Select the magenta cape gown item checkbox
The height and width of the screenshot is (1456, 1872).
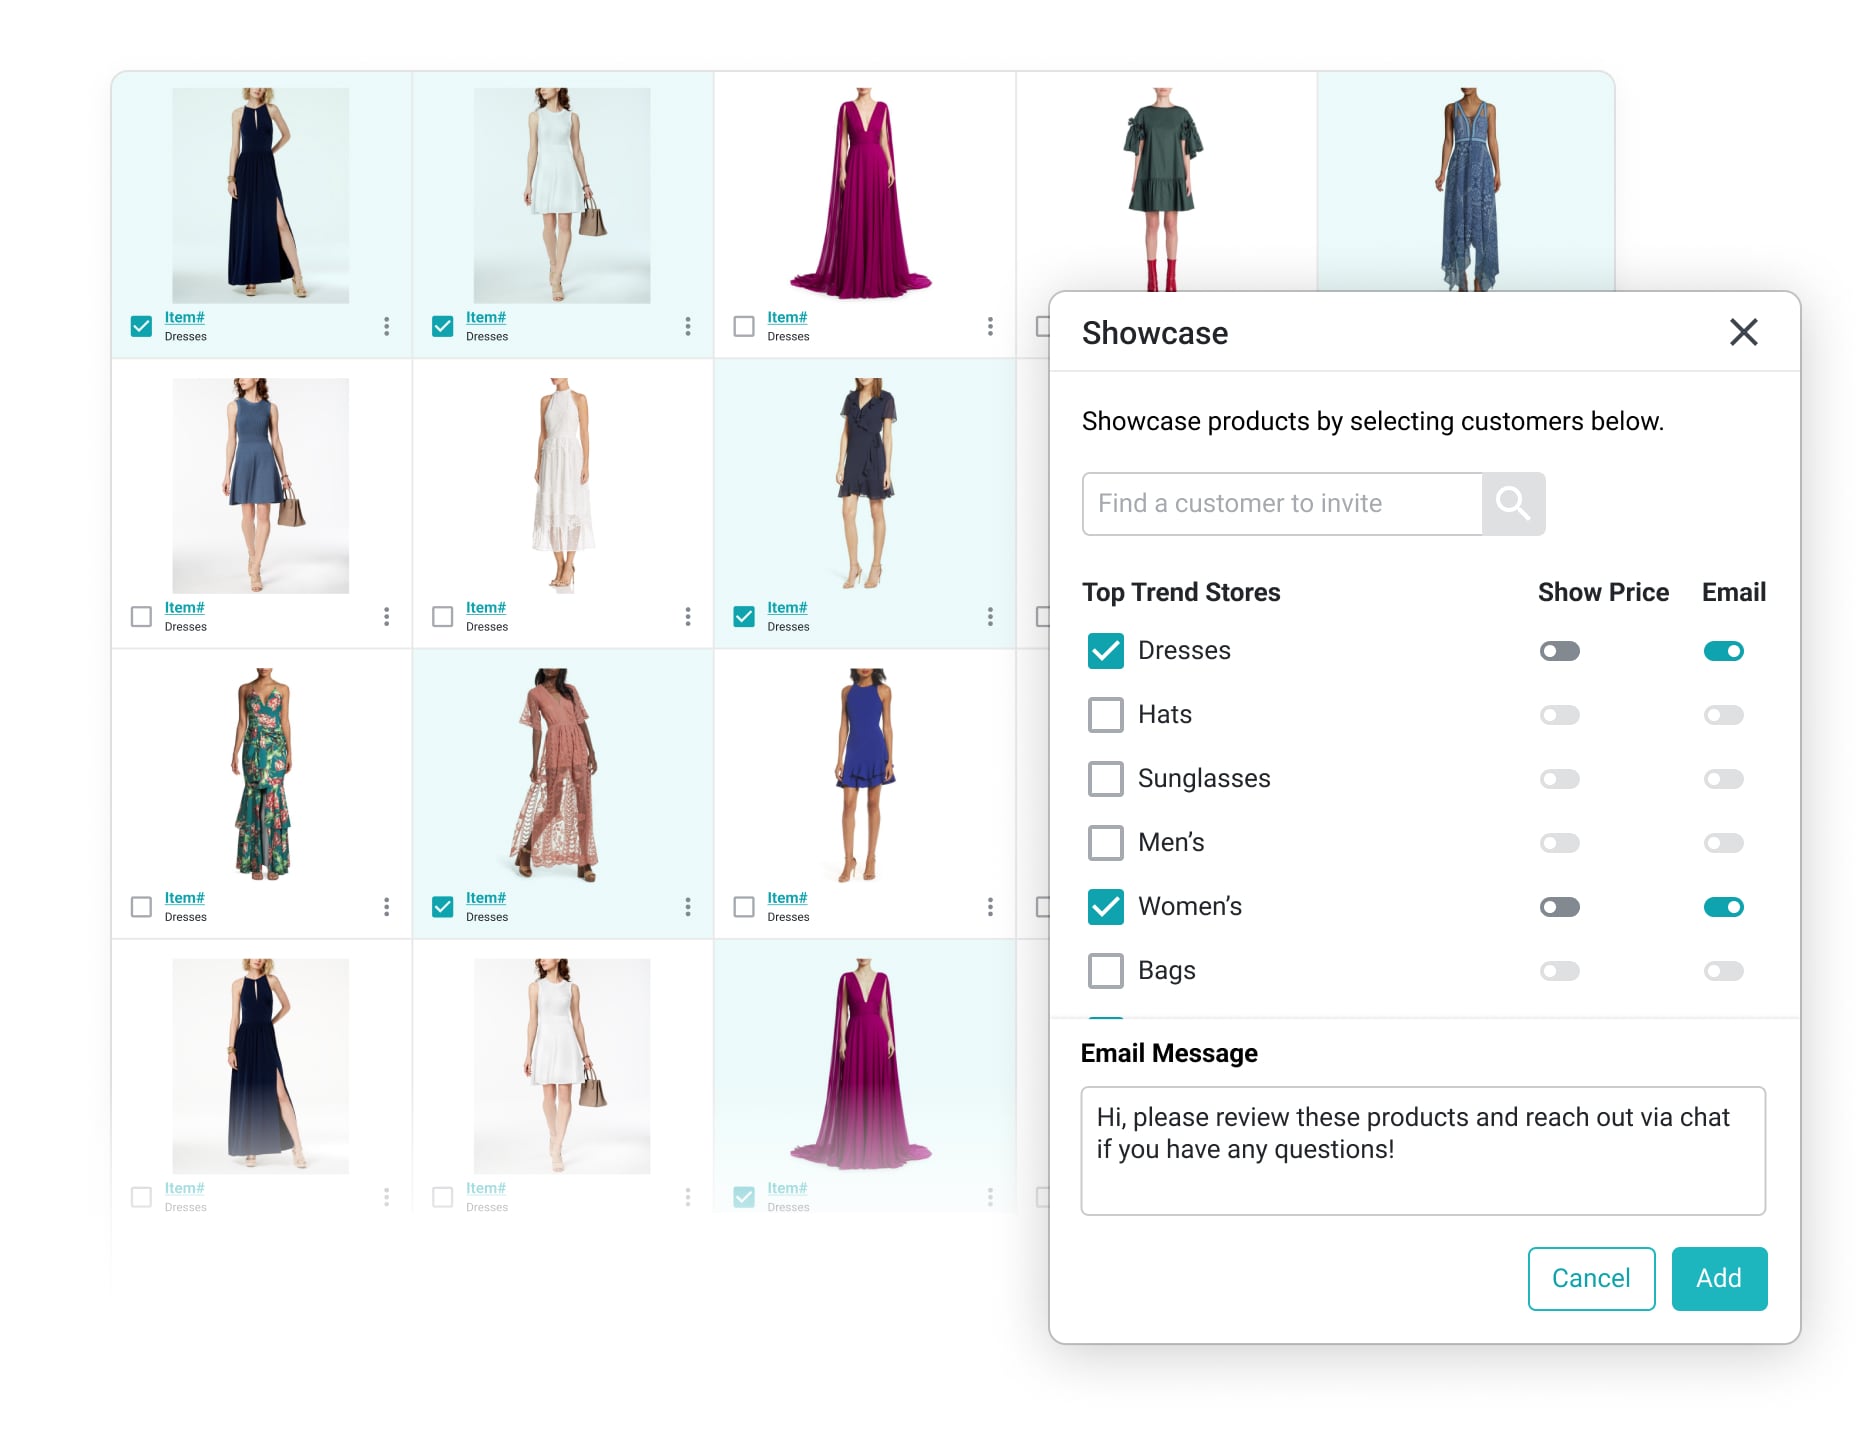pos(744,327)
